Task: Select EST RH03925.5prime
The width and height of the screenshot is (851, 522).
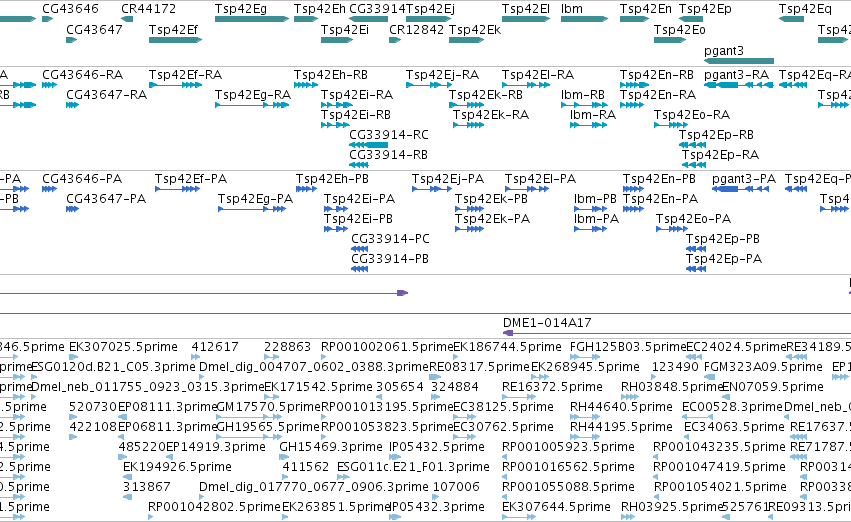Action: [673, 507]
